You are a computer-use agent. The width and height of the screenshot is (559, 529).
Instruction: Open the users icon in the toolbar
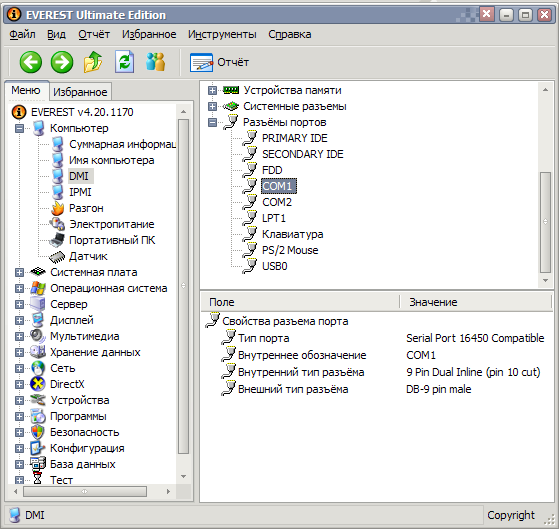coord(155,62)
